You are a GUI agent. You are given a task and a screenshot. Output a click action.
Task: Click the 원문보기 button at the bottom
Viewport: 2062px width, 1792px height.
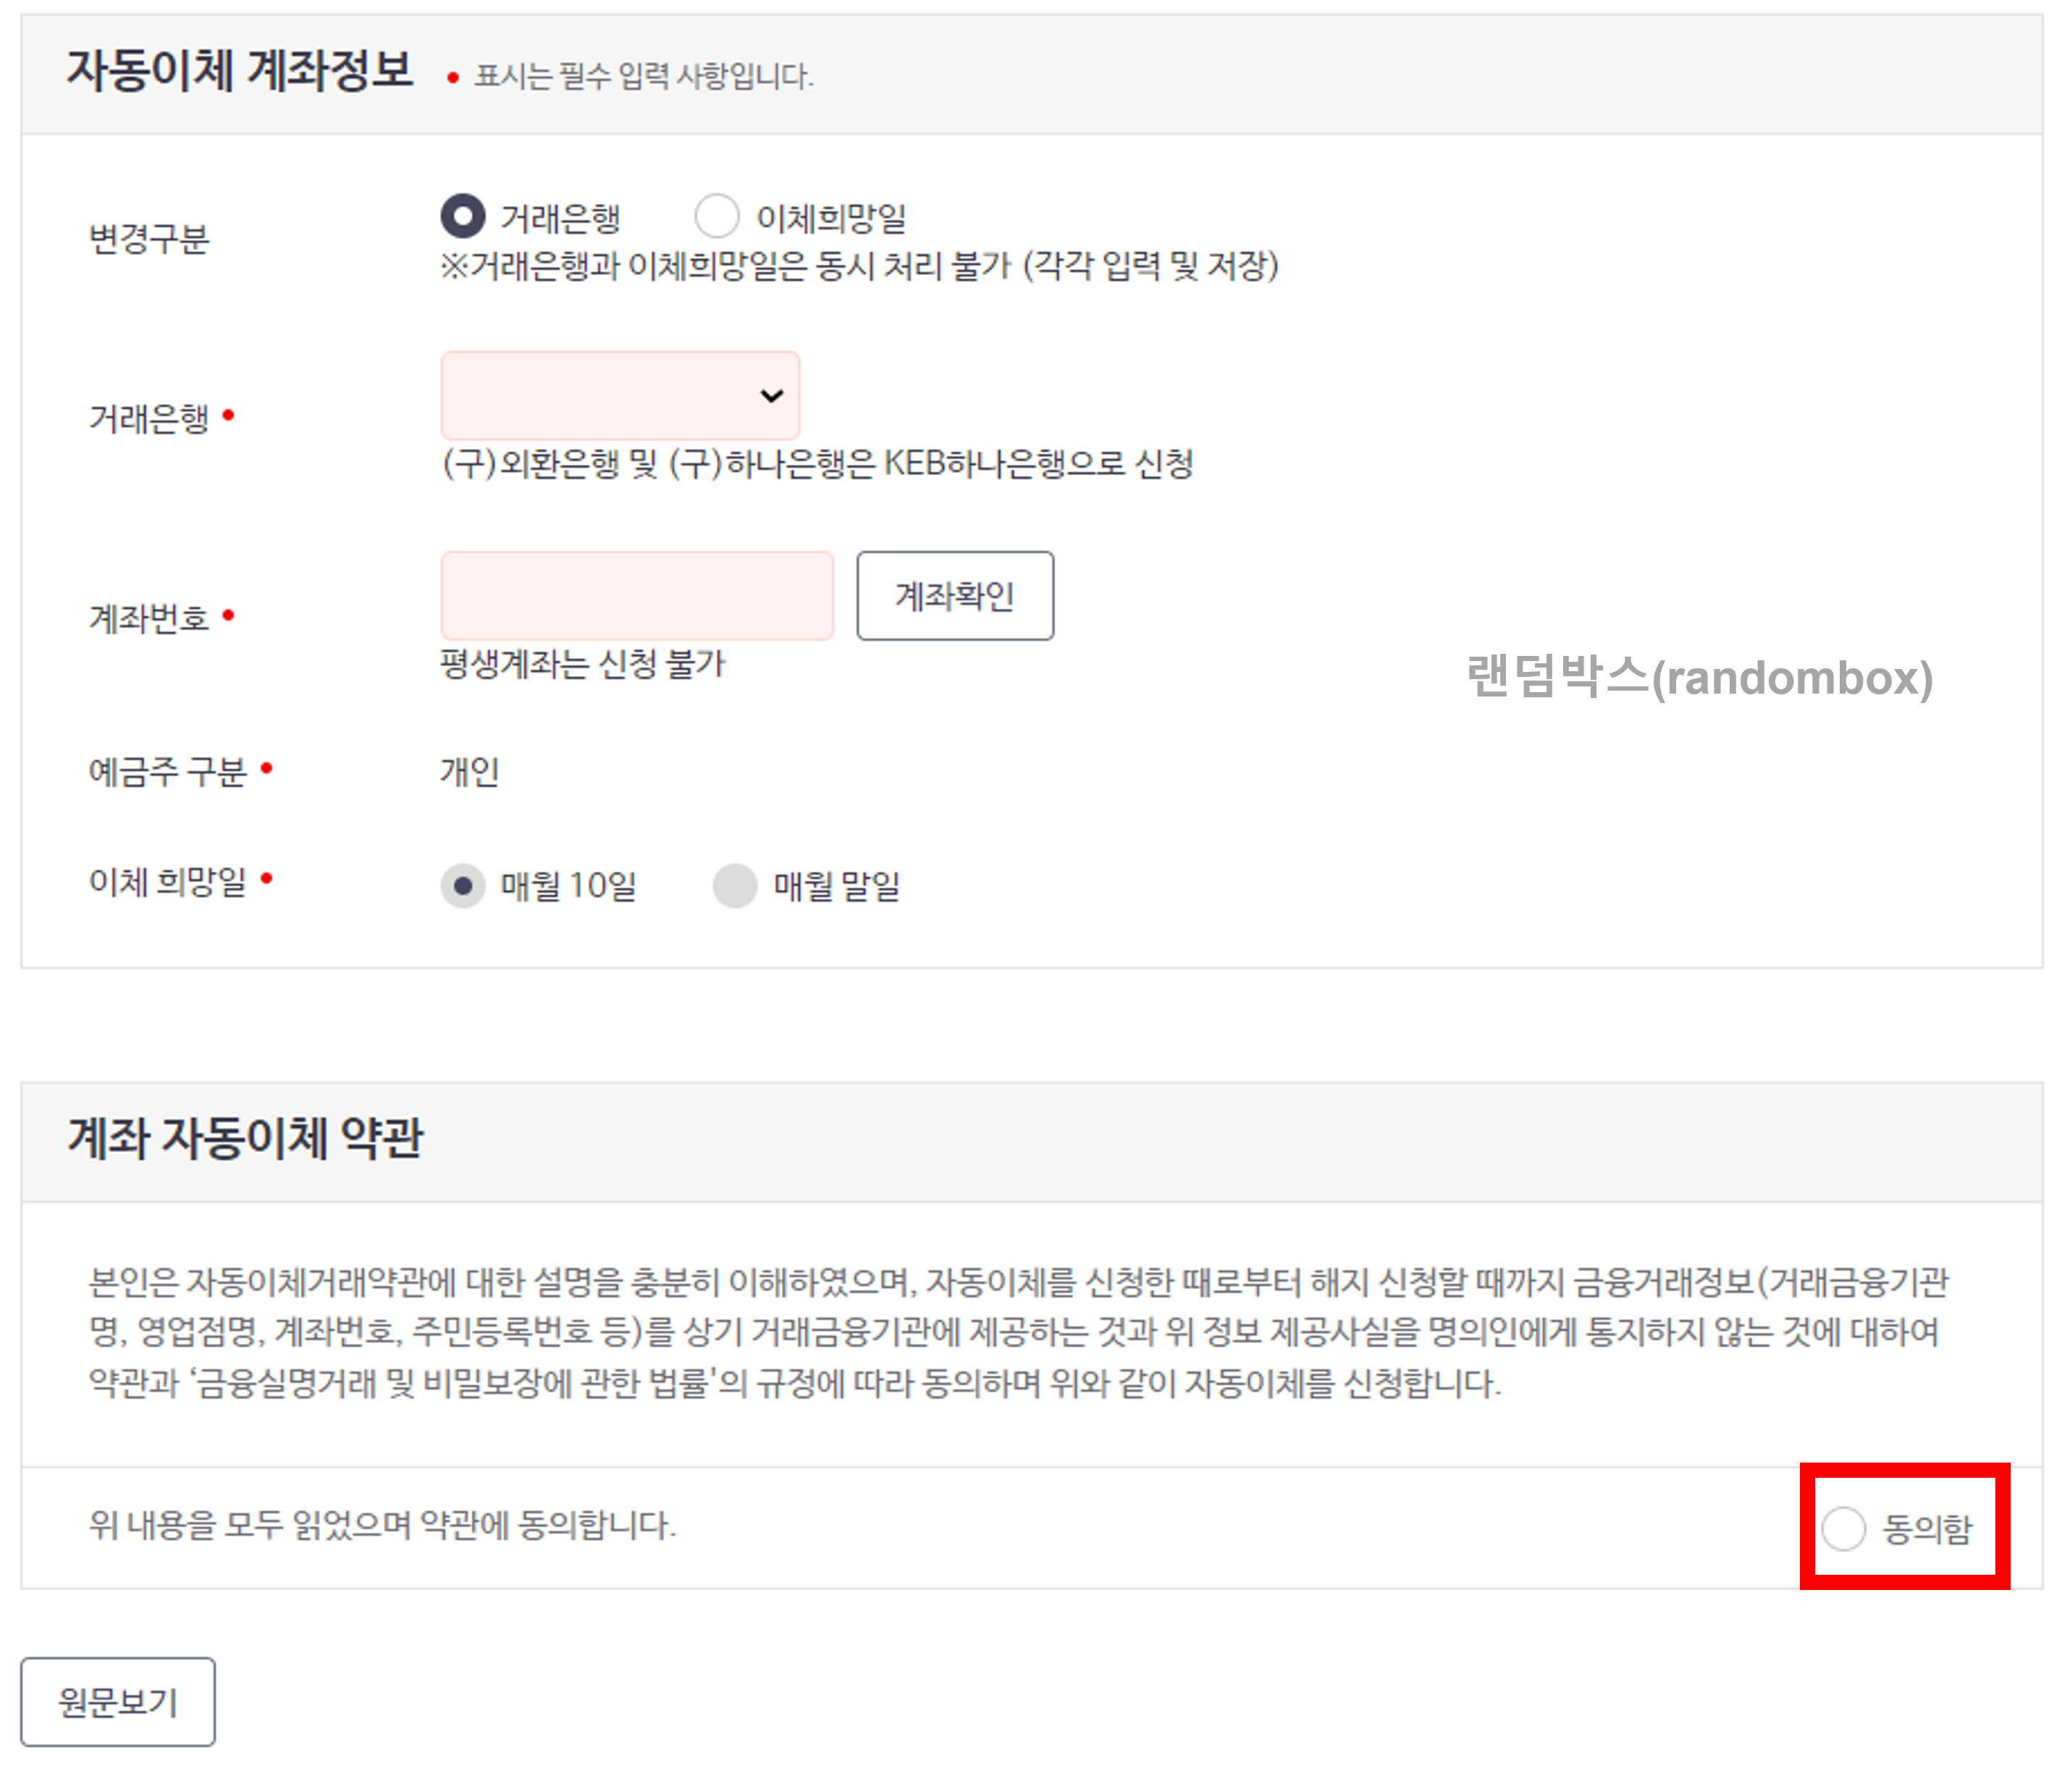[x=118, y=1702]
